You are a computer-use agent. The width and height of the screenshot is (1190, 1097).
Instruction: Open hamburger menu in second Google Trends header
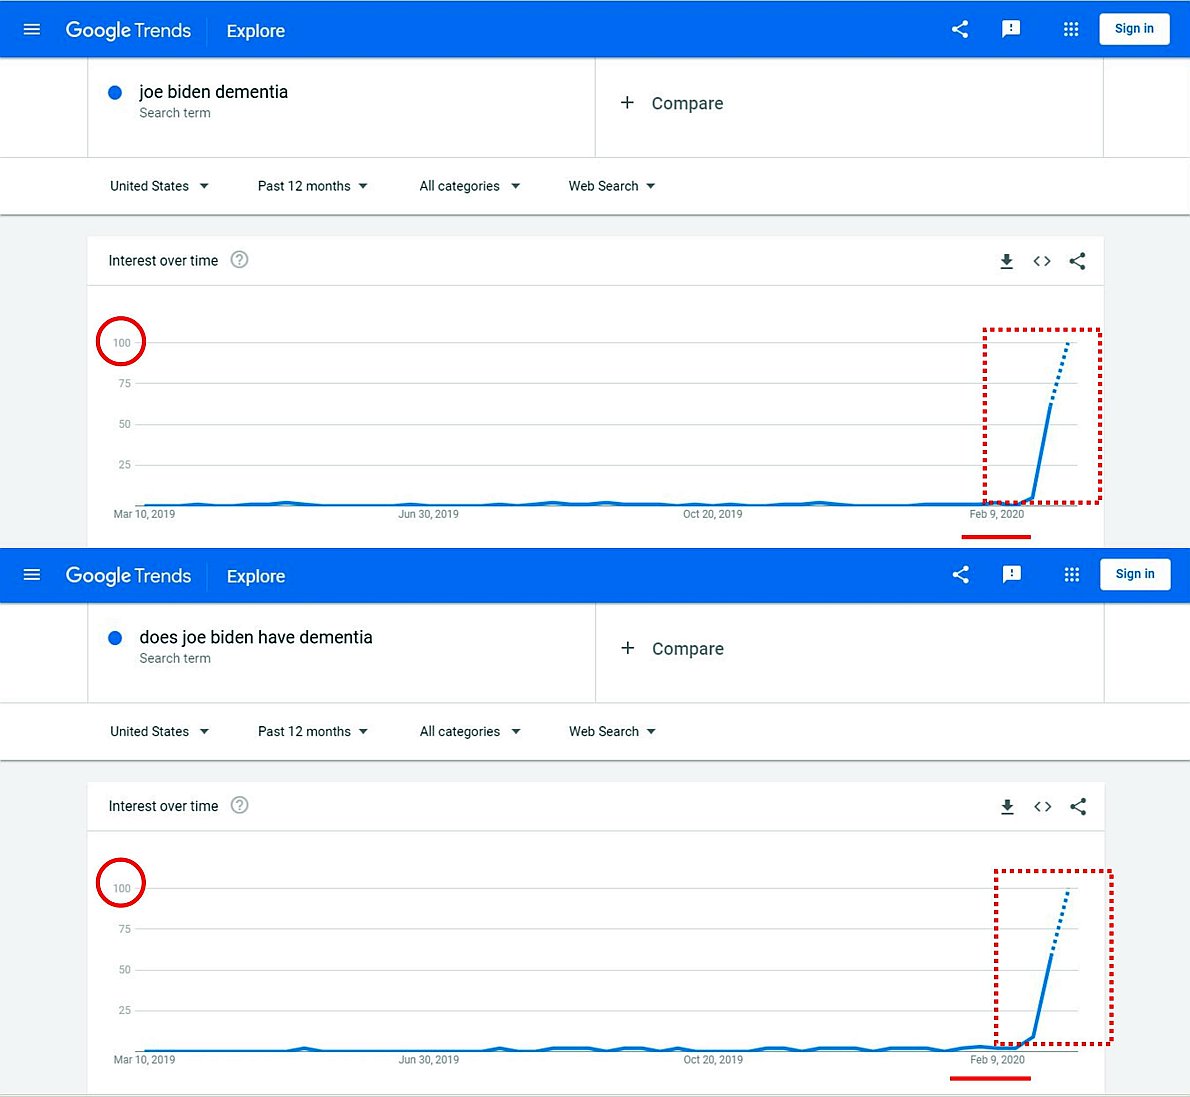click(x=32, y=575)
